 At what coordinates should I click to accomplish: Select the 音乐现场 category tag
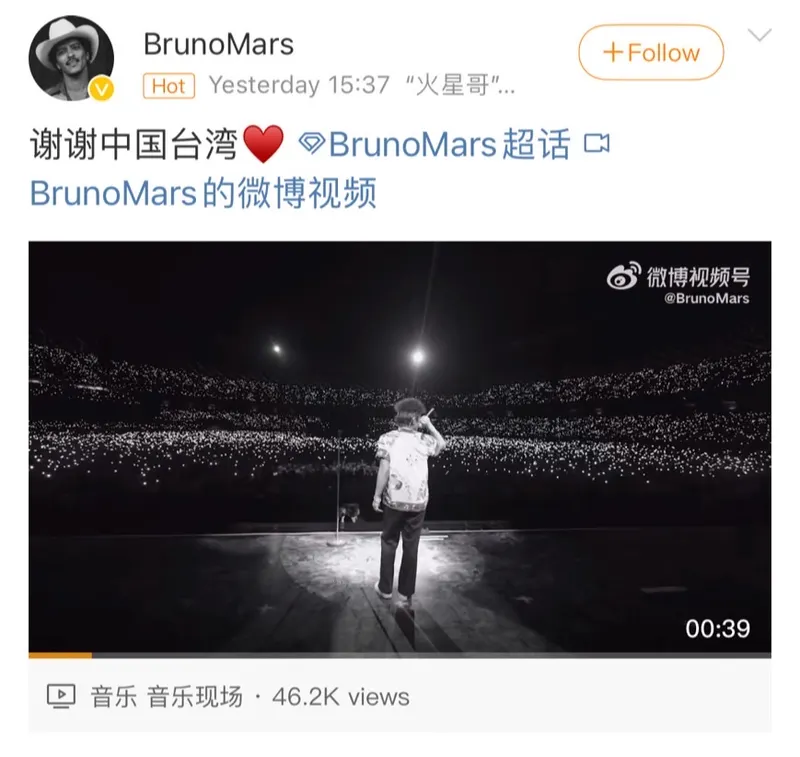195,697
